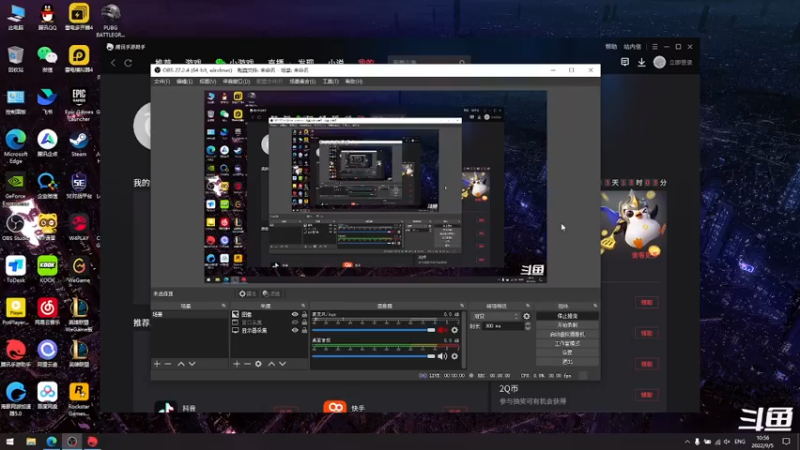
Task: Open settings gear for microphone audio channel
Action: [x=455, y=330]
